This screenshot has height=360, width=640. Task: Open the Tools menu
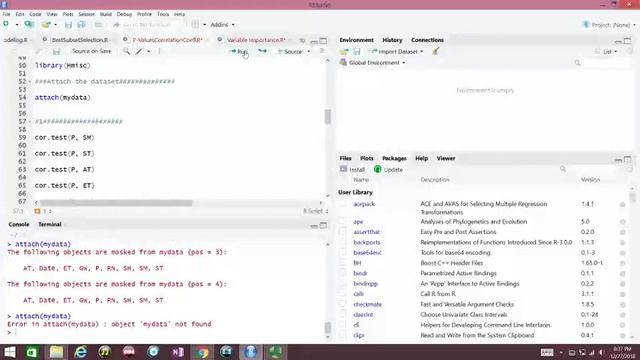[163, 14]
